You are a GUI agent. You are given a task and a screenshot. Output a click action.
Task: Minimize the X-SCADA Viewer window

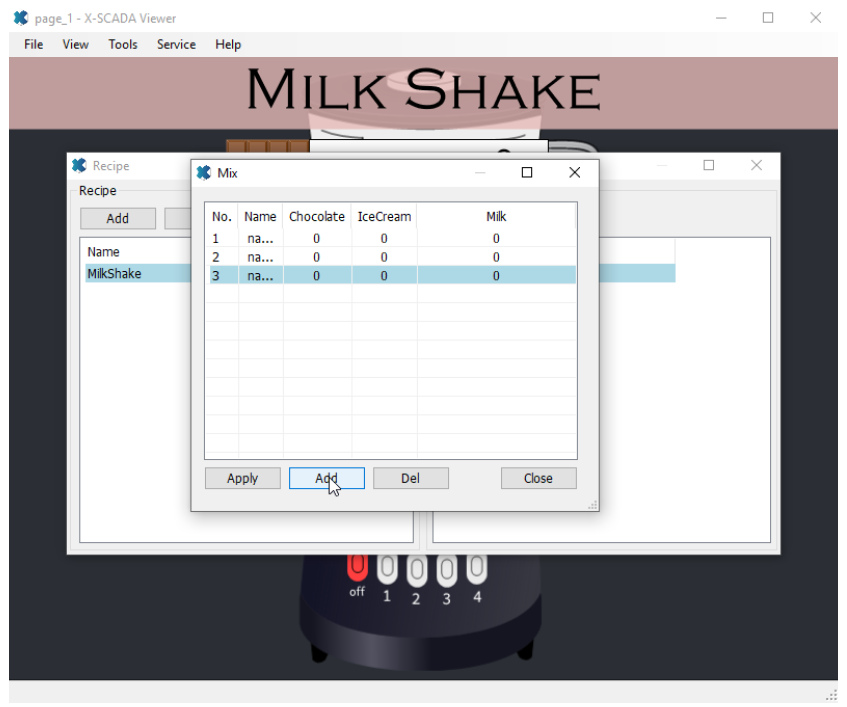pyautogui.click(x=721, y=18)
